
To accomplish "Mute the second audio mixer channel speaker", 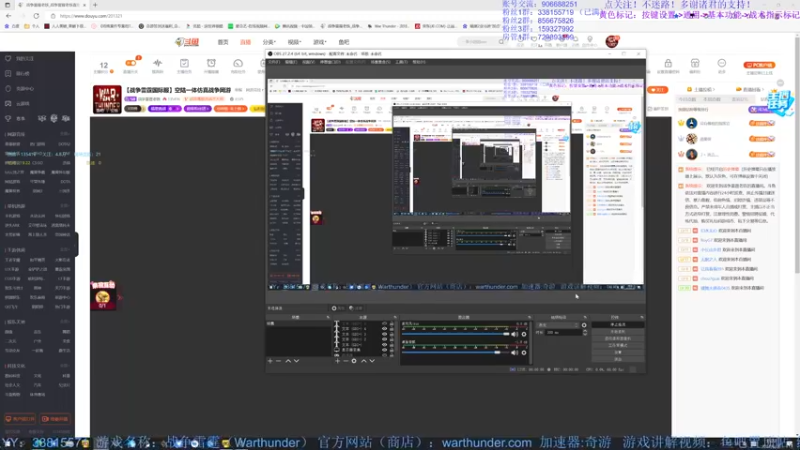I will point(514,353).
